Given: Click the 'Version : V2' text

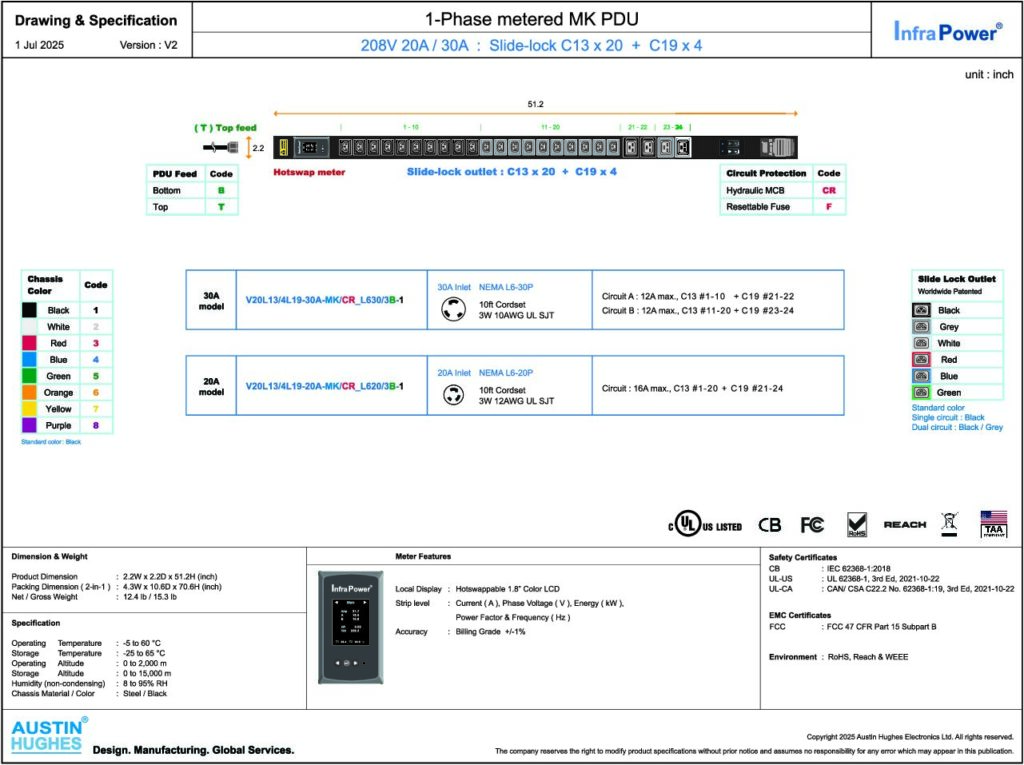Looking at the screenshot, I should pyautogui.click(x=148, y=45).
